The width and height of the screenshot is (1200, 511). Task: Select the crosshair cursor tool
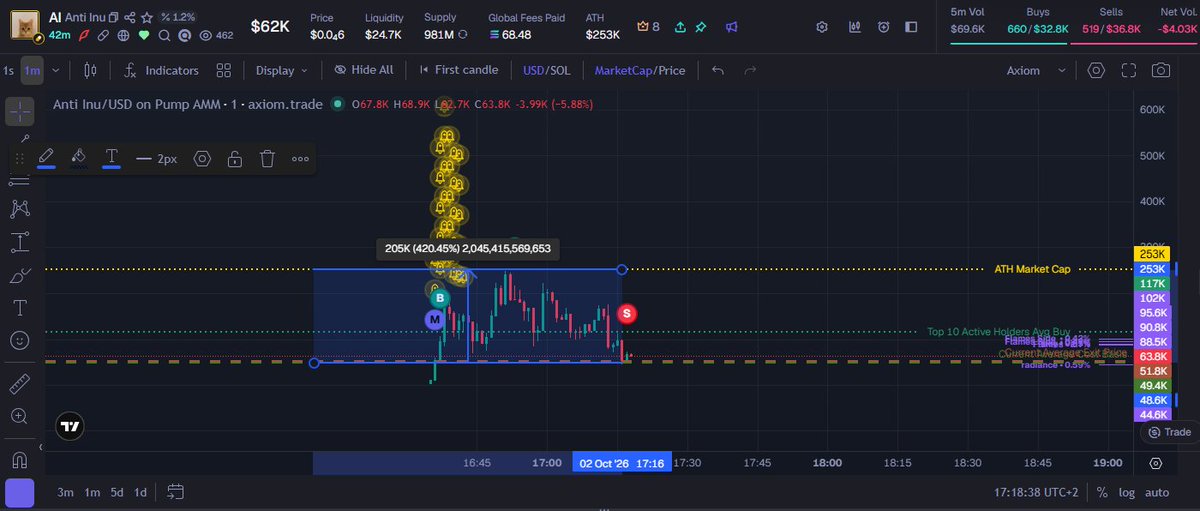click(x=20, y=110)
